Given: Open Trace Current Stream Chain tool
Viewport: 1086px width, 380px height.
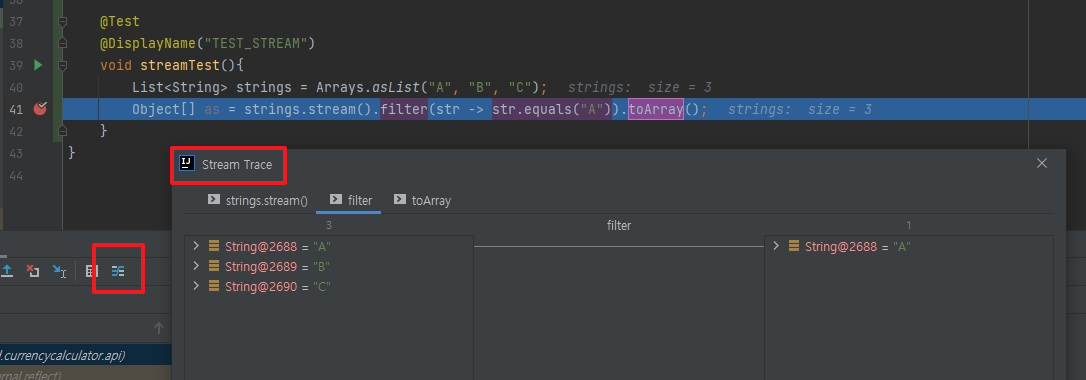Looking at the screenshot, I should pyautogui.click(x=118, y=271).
